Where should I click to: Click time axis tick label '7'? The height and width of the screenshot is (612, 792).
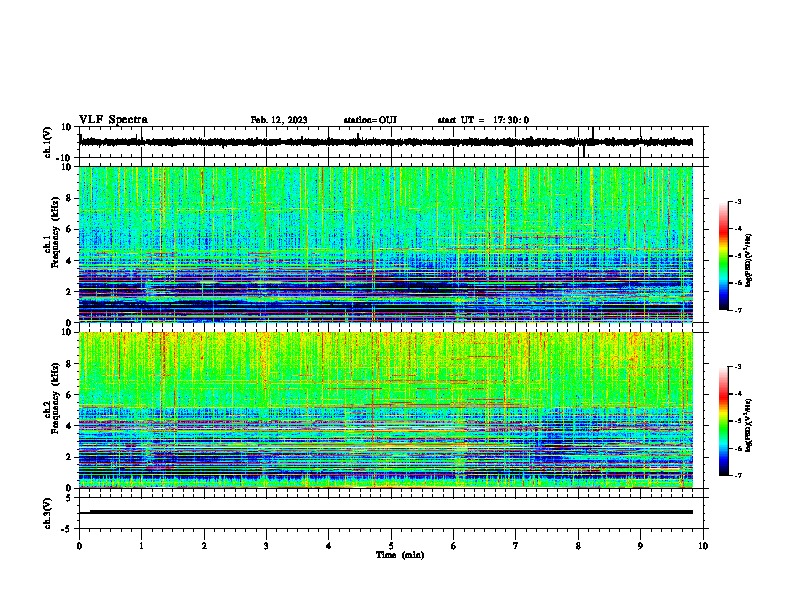[x=516, y=546]
